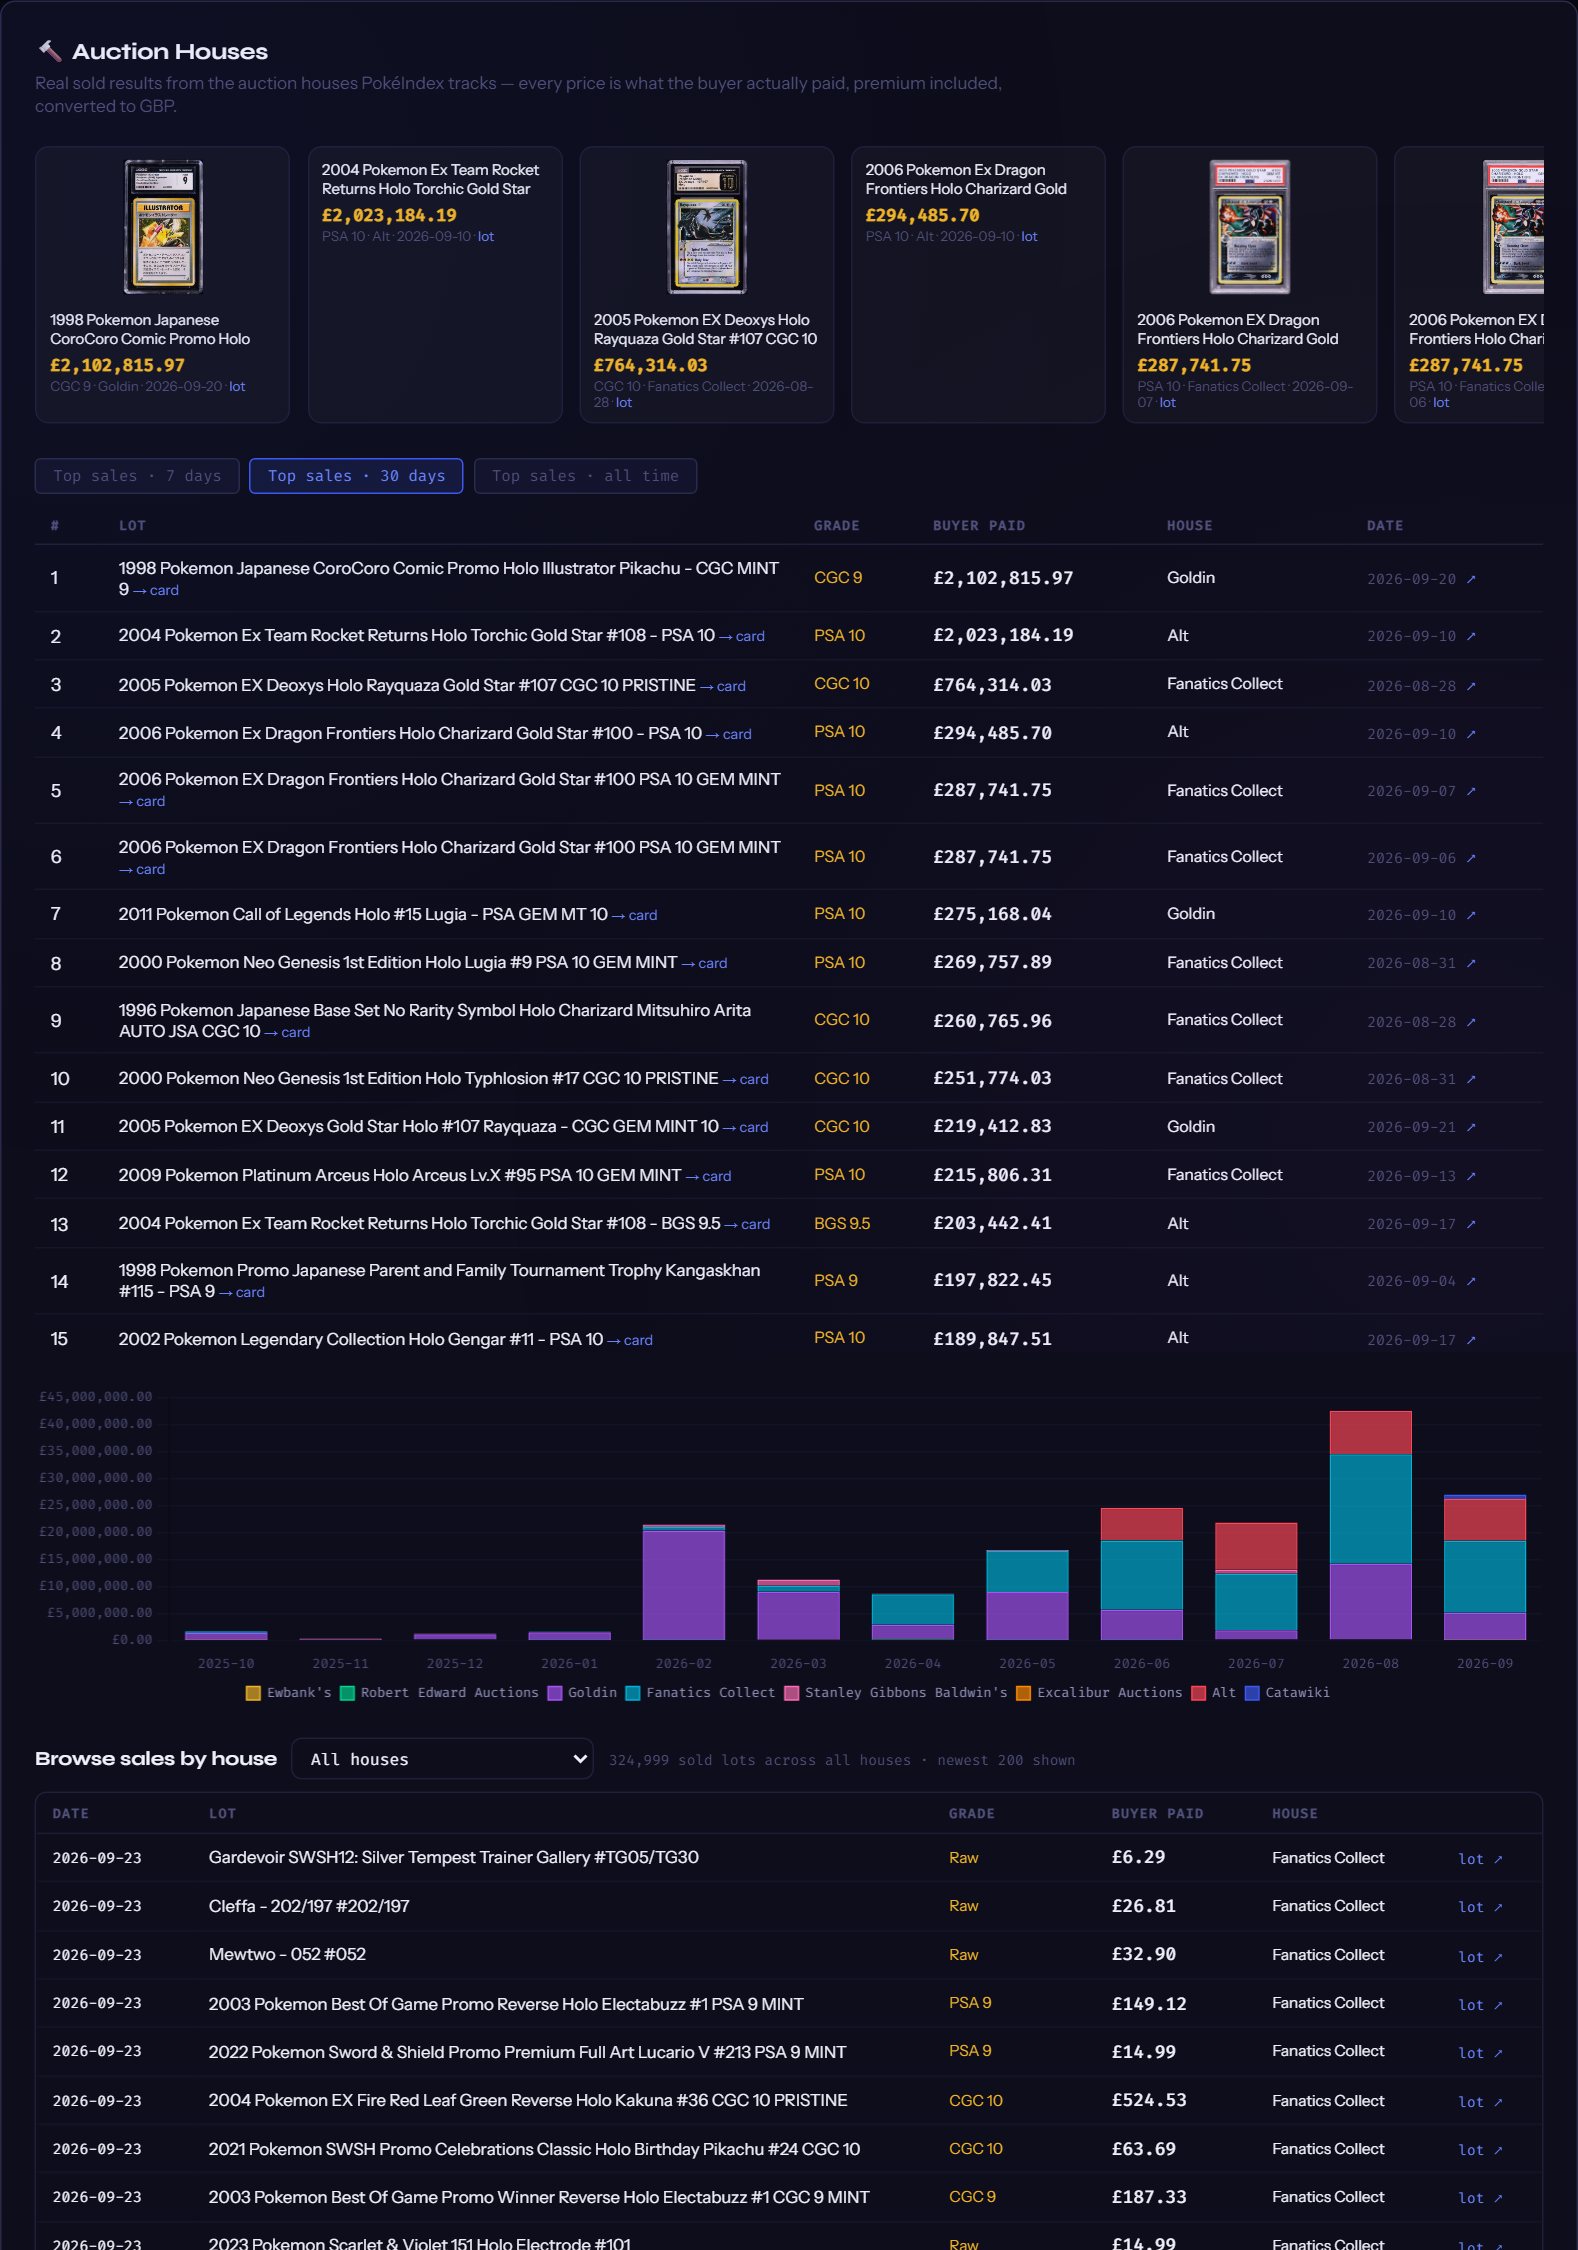
Task: Open external arrow on the £294,485.70 row
Action: point(1471,734)
